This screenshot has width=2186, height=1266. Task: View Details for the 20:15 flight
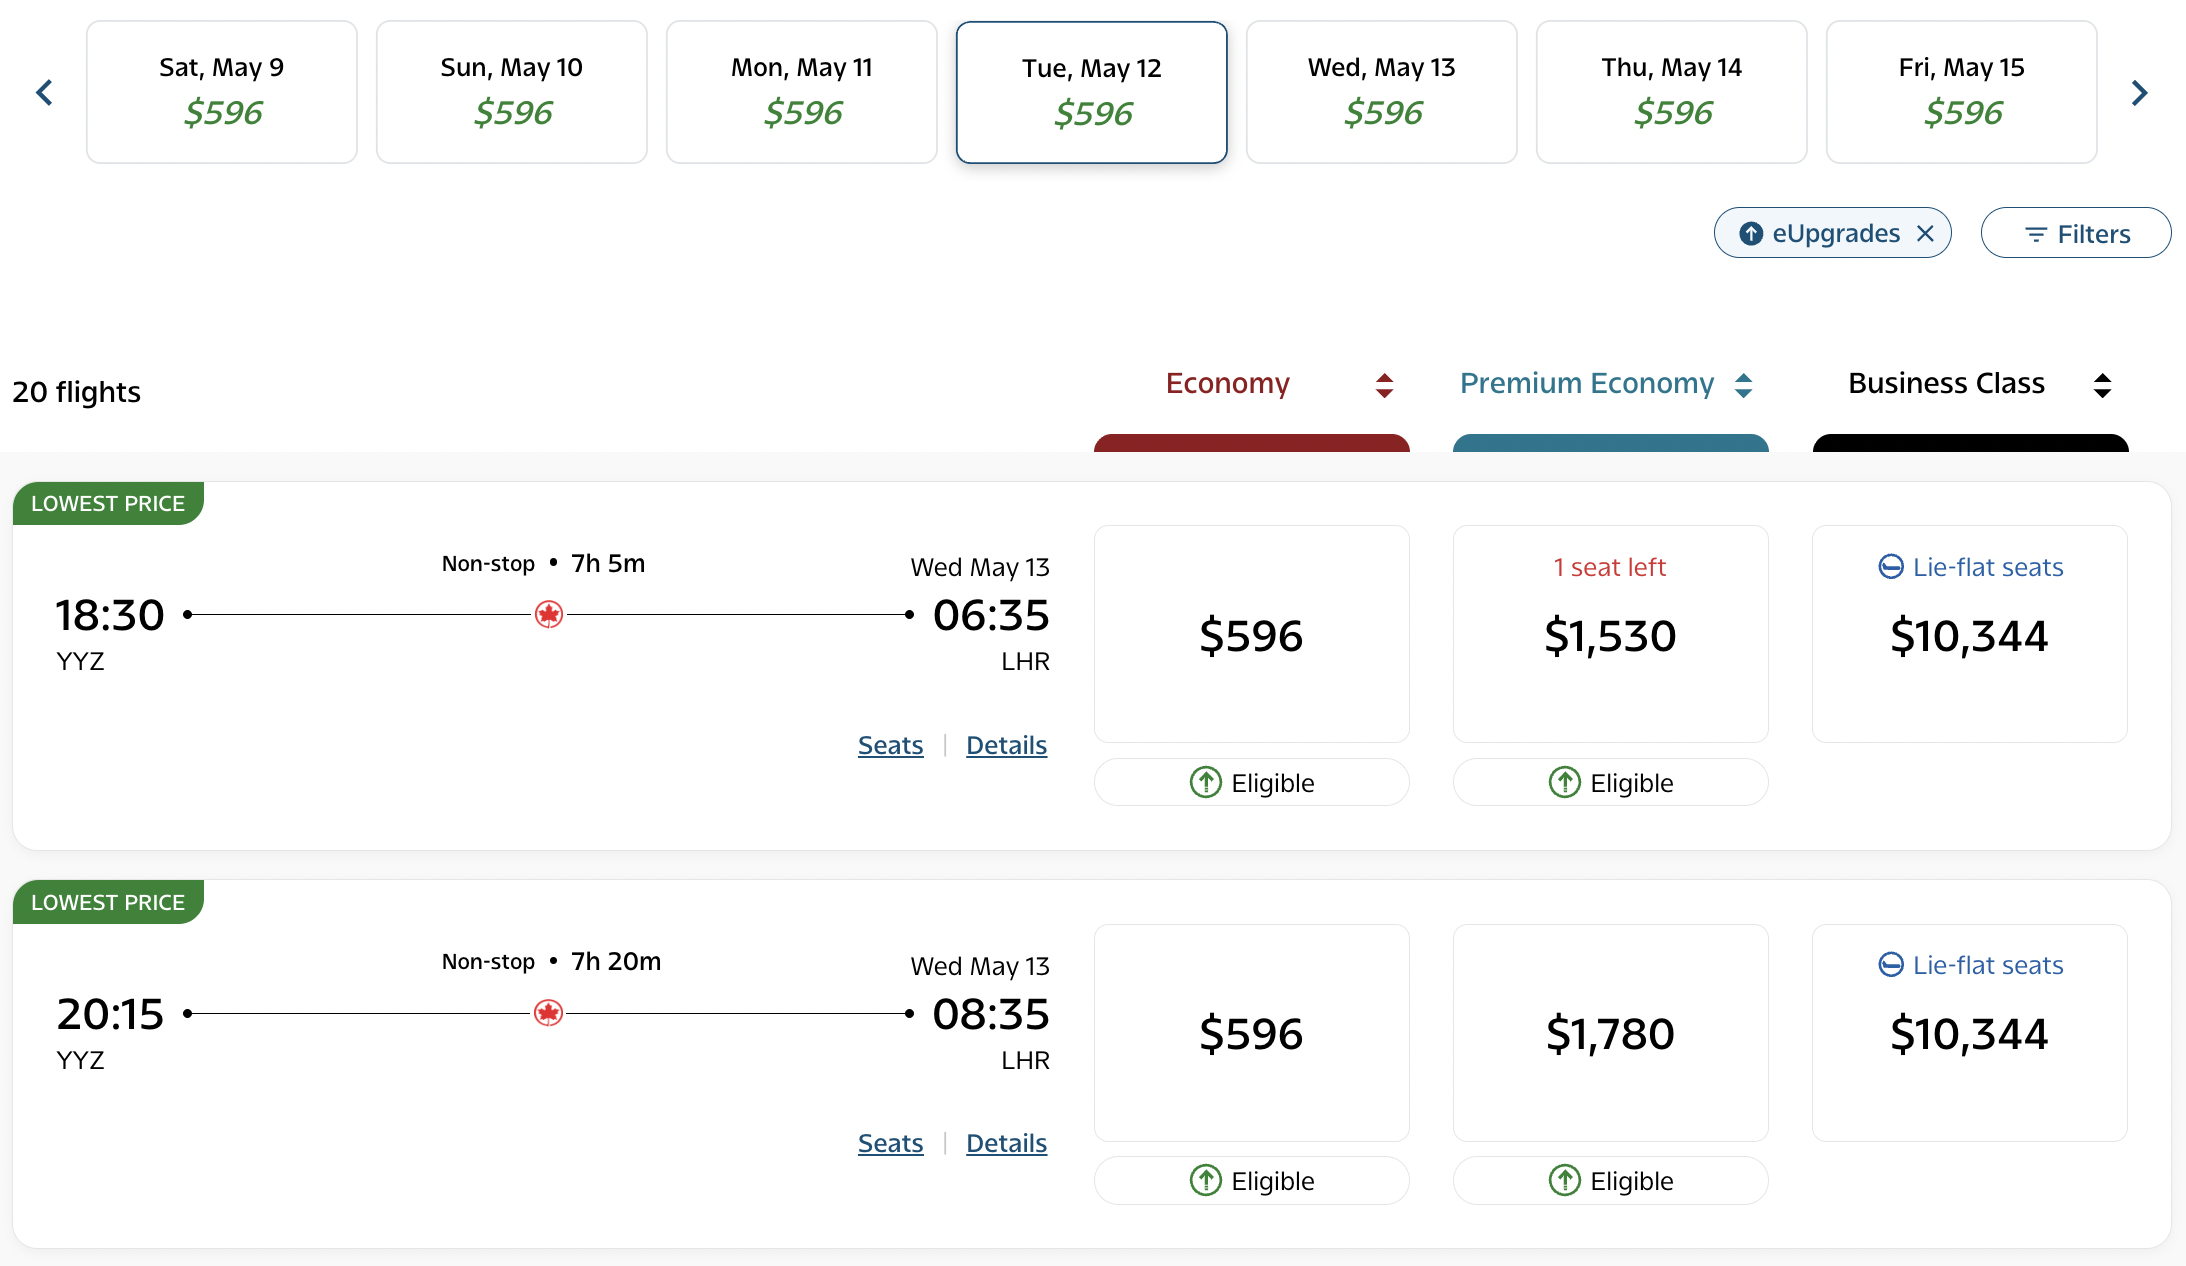pyautogui.click(x=1006, y=1143)
